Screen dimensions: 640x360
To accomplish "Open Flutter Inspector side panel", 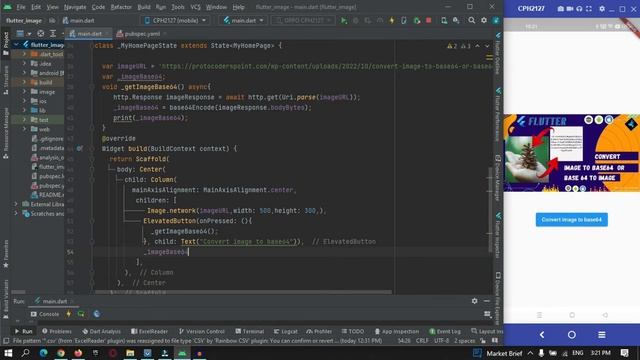I will click(x=498, y=236).
